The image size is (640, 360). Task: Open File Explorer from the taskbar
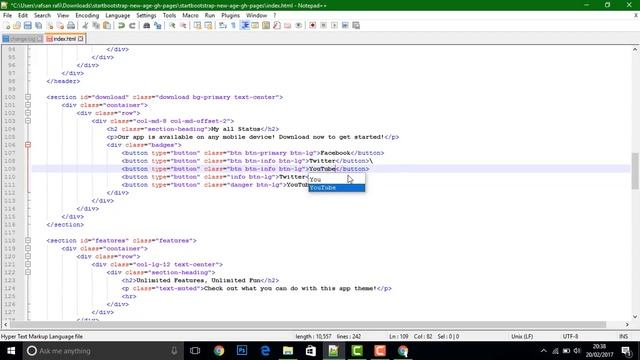point(288,351)
